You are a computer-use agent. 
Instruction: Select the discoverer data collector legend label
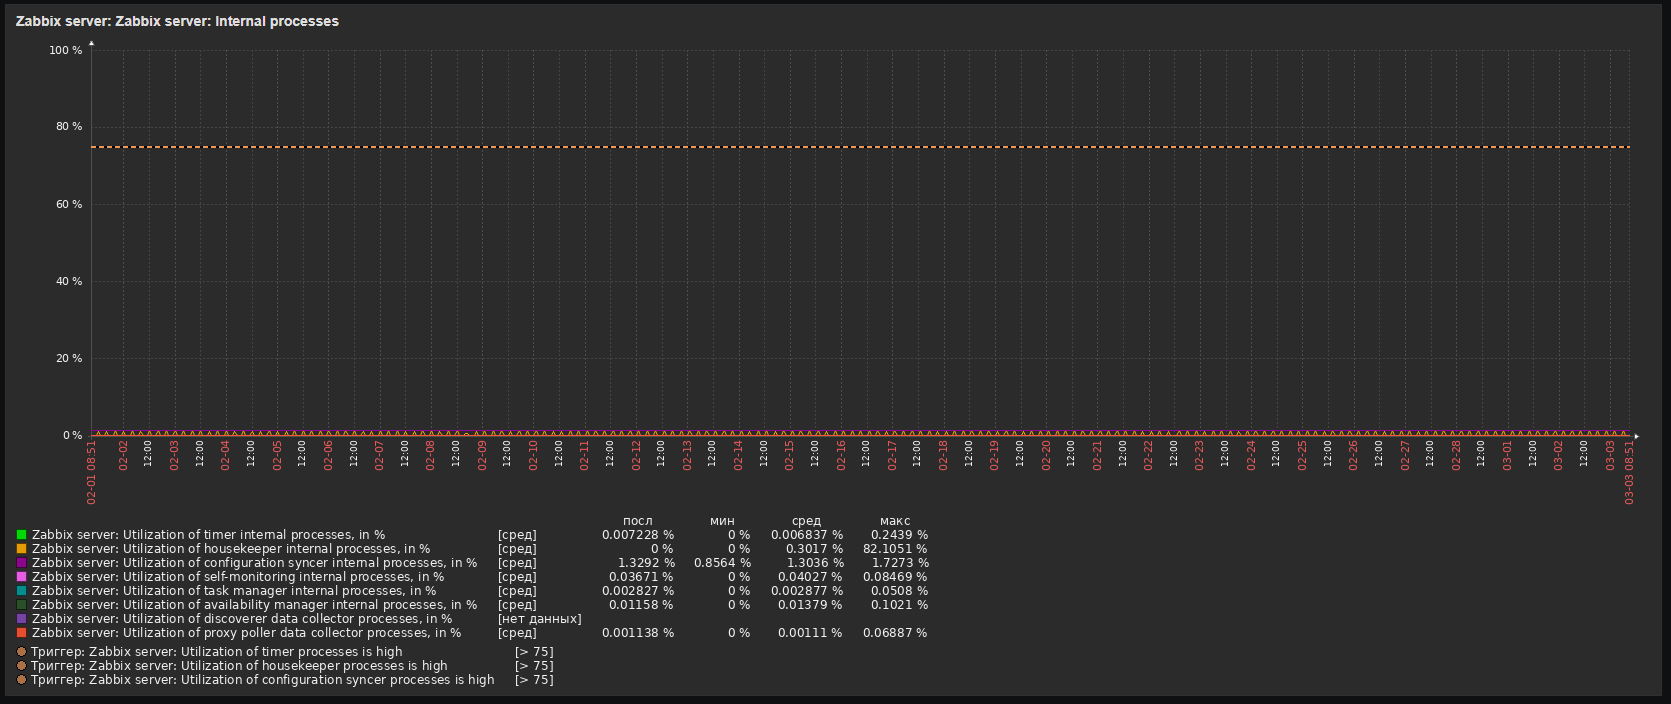click(242, 619)
